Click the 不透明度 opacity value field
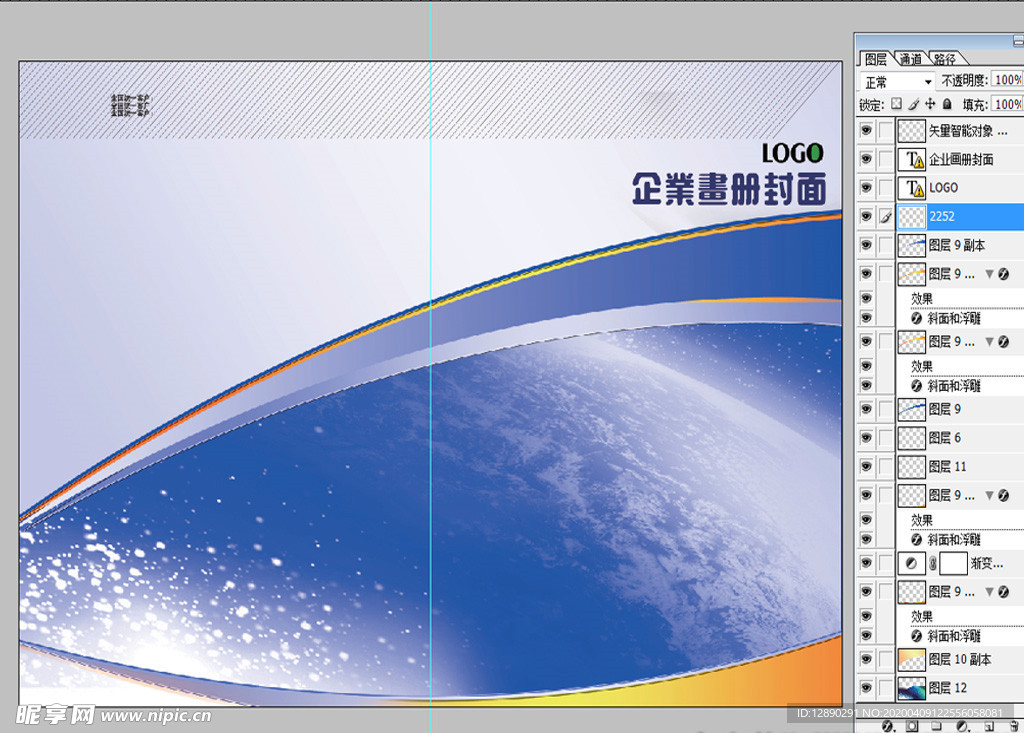Image resolution: width=1024 pixels, height=733 pixels. (x=1008, y=81)
